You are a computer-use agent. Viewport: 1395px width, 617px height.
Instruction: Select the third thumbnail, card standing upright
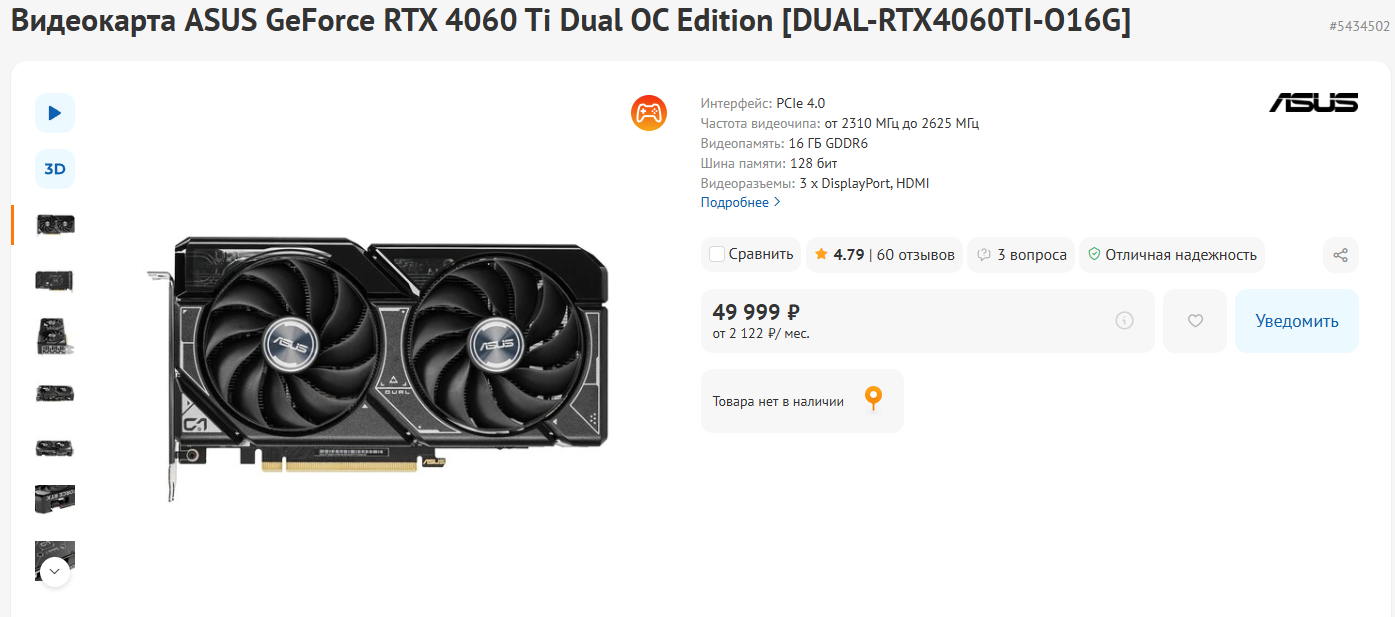(x=55, y=337)
